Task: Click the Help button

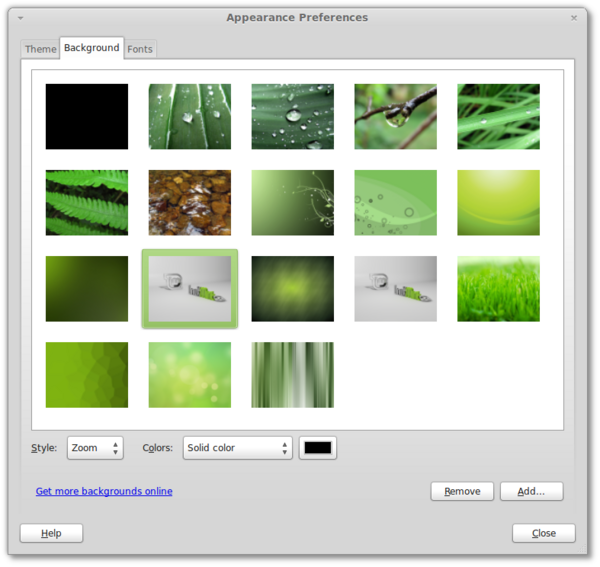Action: pos(51,533)
